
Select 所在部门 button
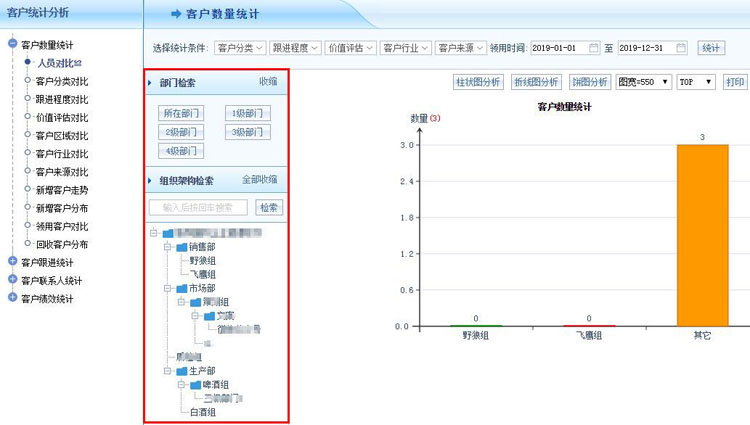coord(181,113)
